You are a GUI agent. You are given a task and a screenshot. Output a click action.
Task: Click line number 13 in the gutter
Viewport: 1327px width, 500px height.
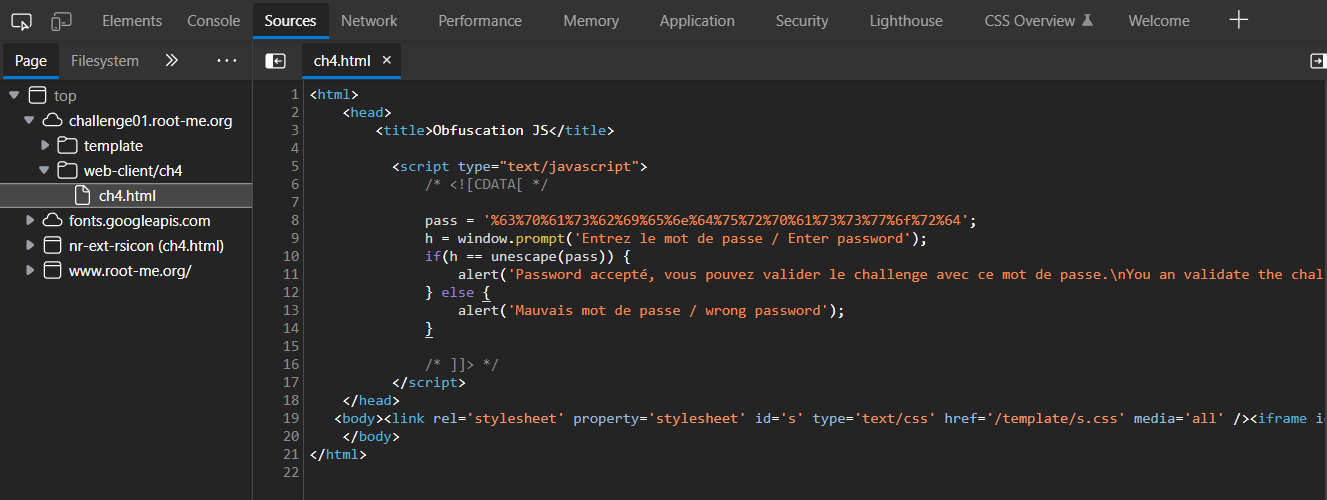(x=291, y=310)
